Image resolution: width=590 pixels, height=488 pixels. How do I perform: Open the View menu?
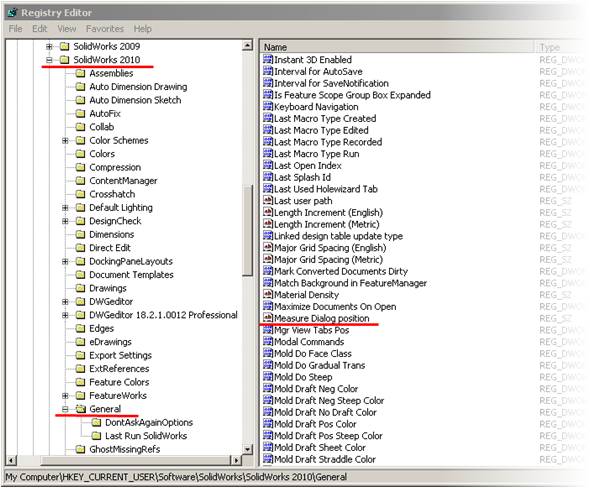(67, 29)
